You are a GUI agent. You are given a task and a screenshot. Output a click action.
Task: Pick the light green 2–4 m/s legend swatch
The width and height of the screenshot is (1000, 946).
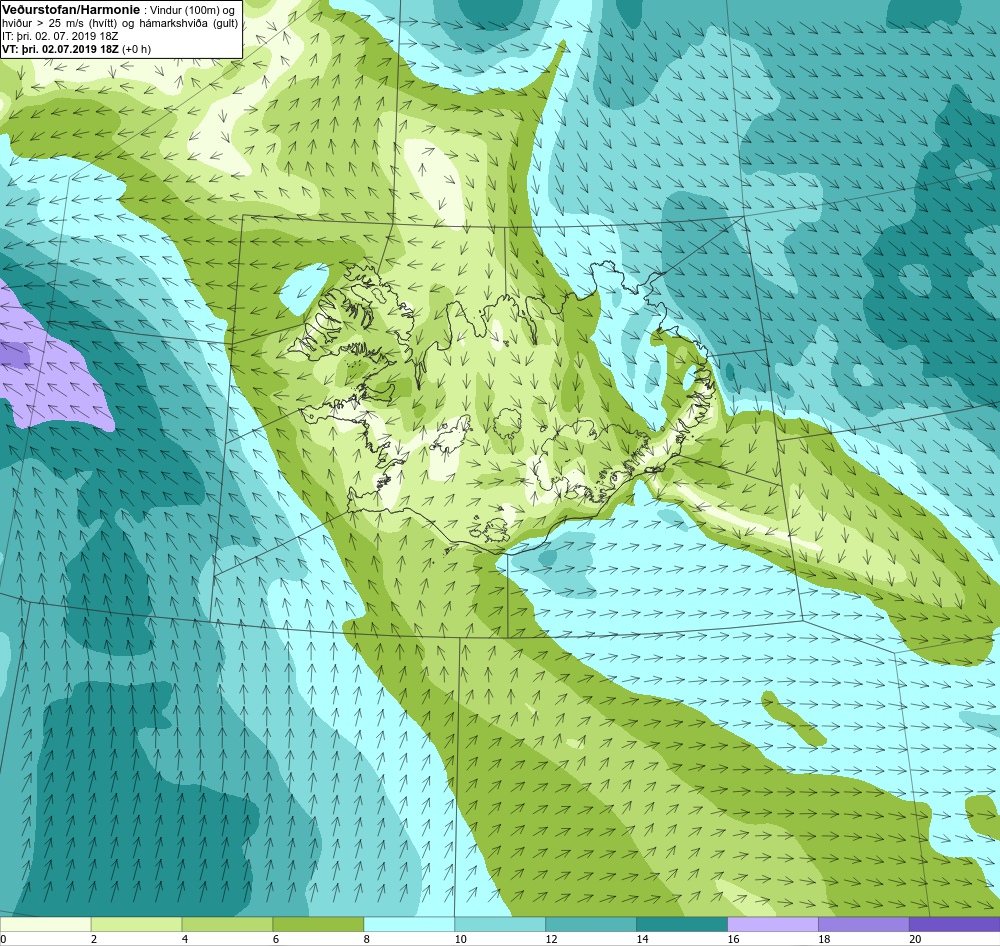pyautogui.click(x=136, y=924)
